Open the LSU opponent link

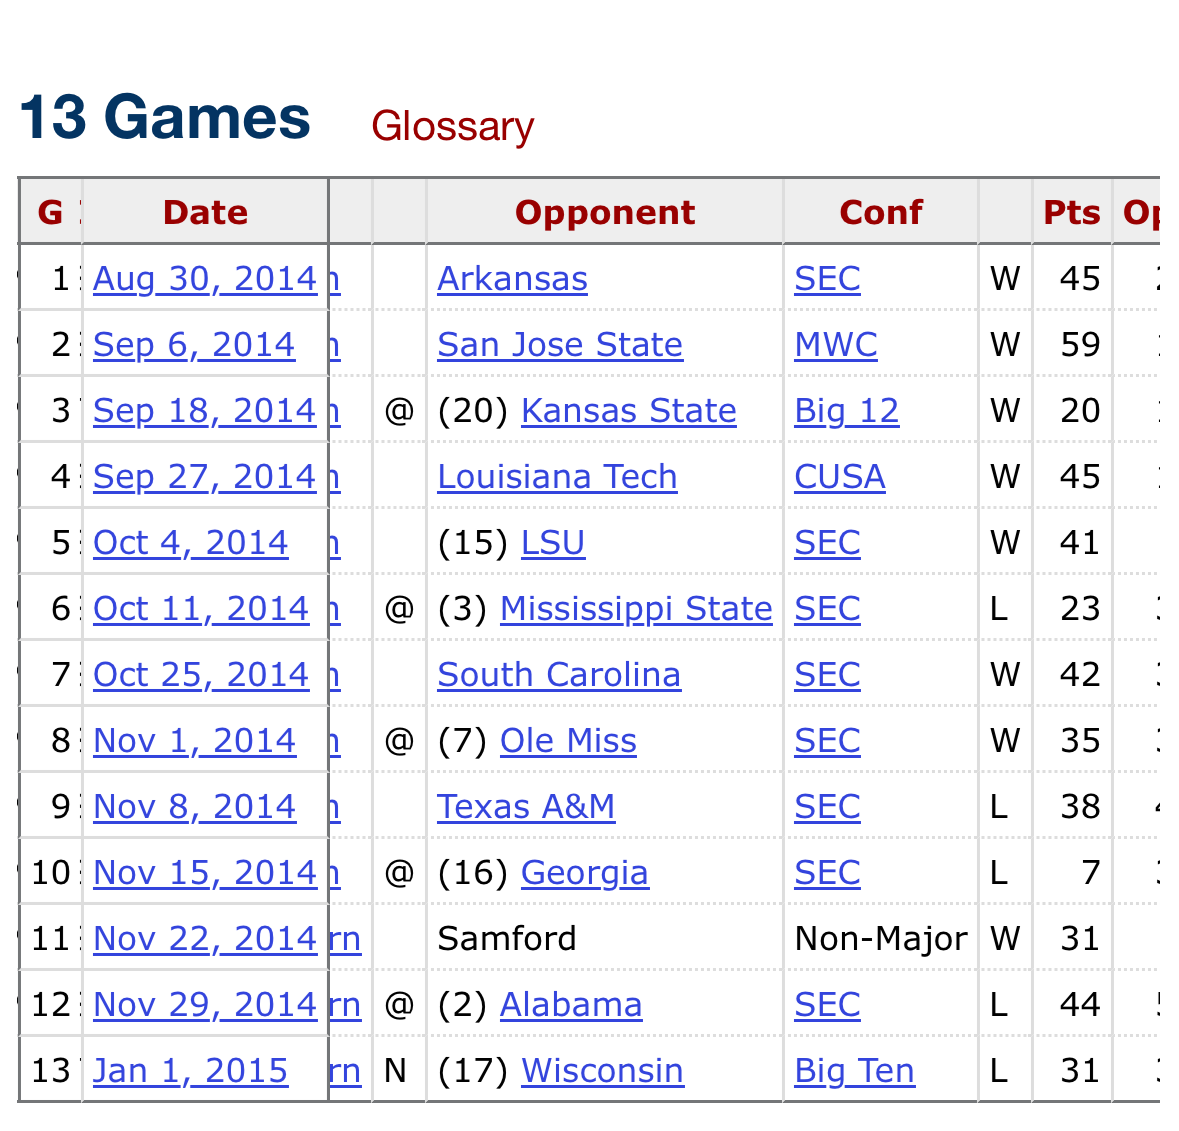553,543
